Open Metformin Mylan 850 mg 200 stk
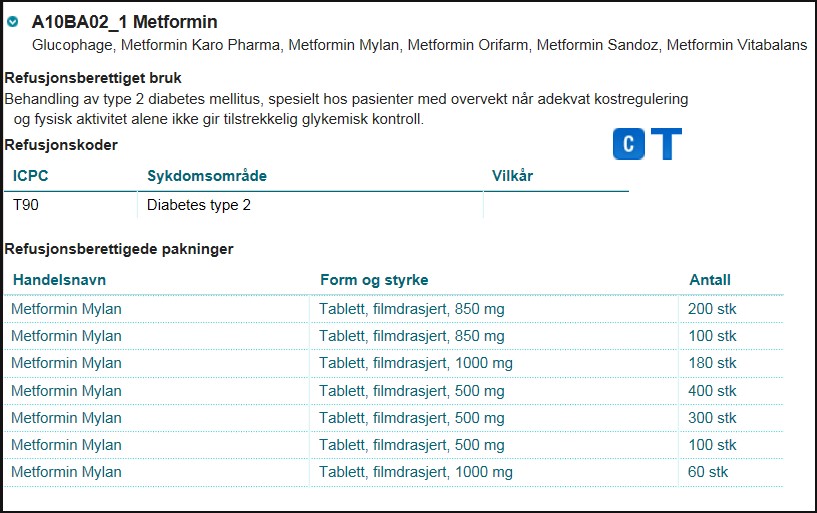Image resolution: width=817 pixels, height=513 pixels. click(66, 309)
